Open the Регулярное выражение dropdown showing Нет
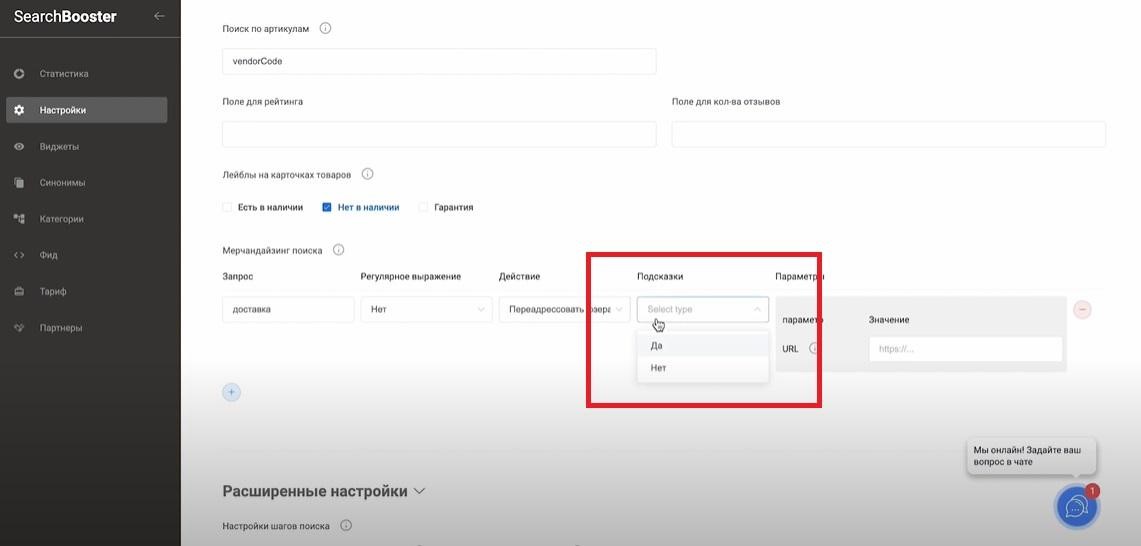The width and height of the screenshot is (1141, 546). (426, 310)
